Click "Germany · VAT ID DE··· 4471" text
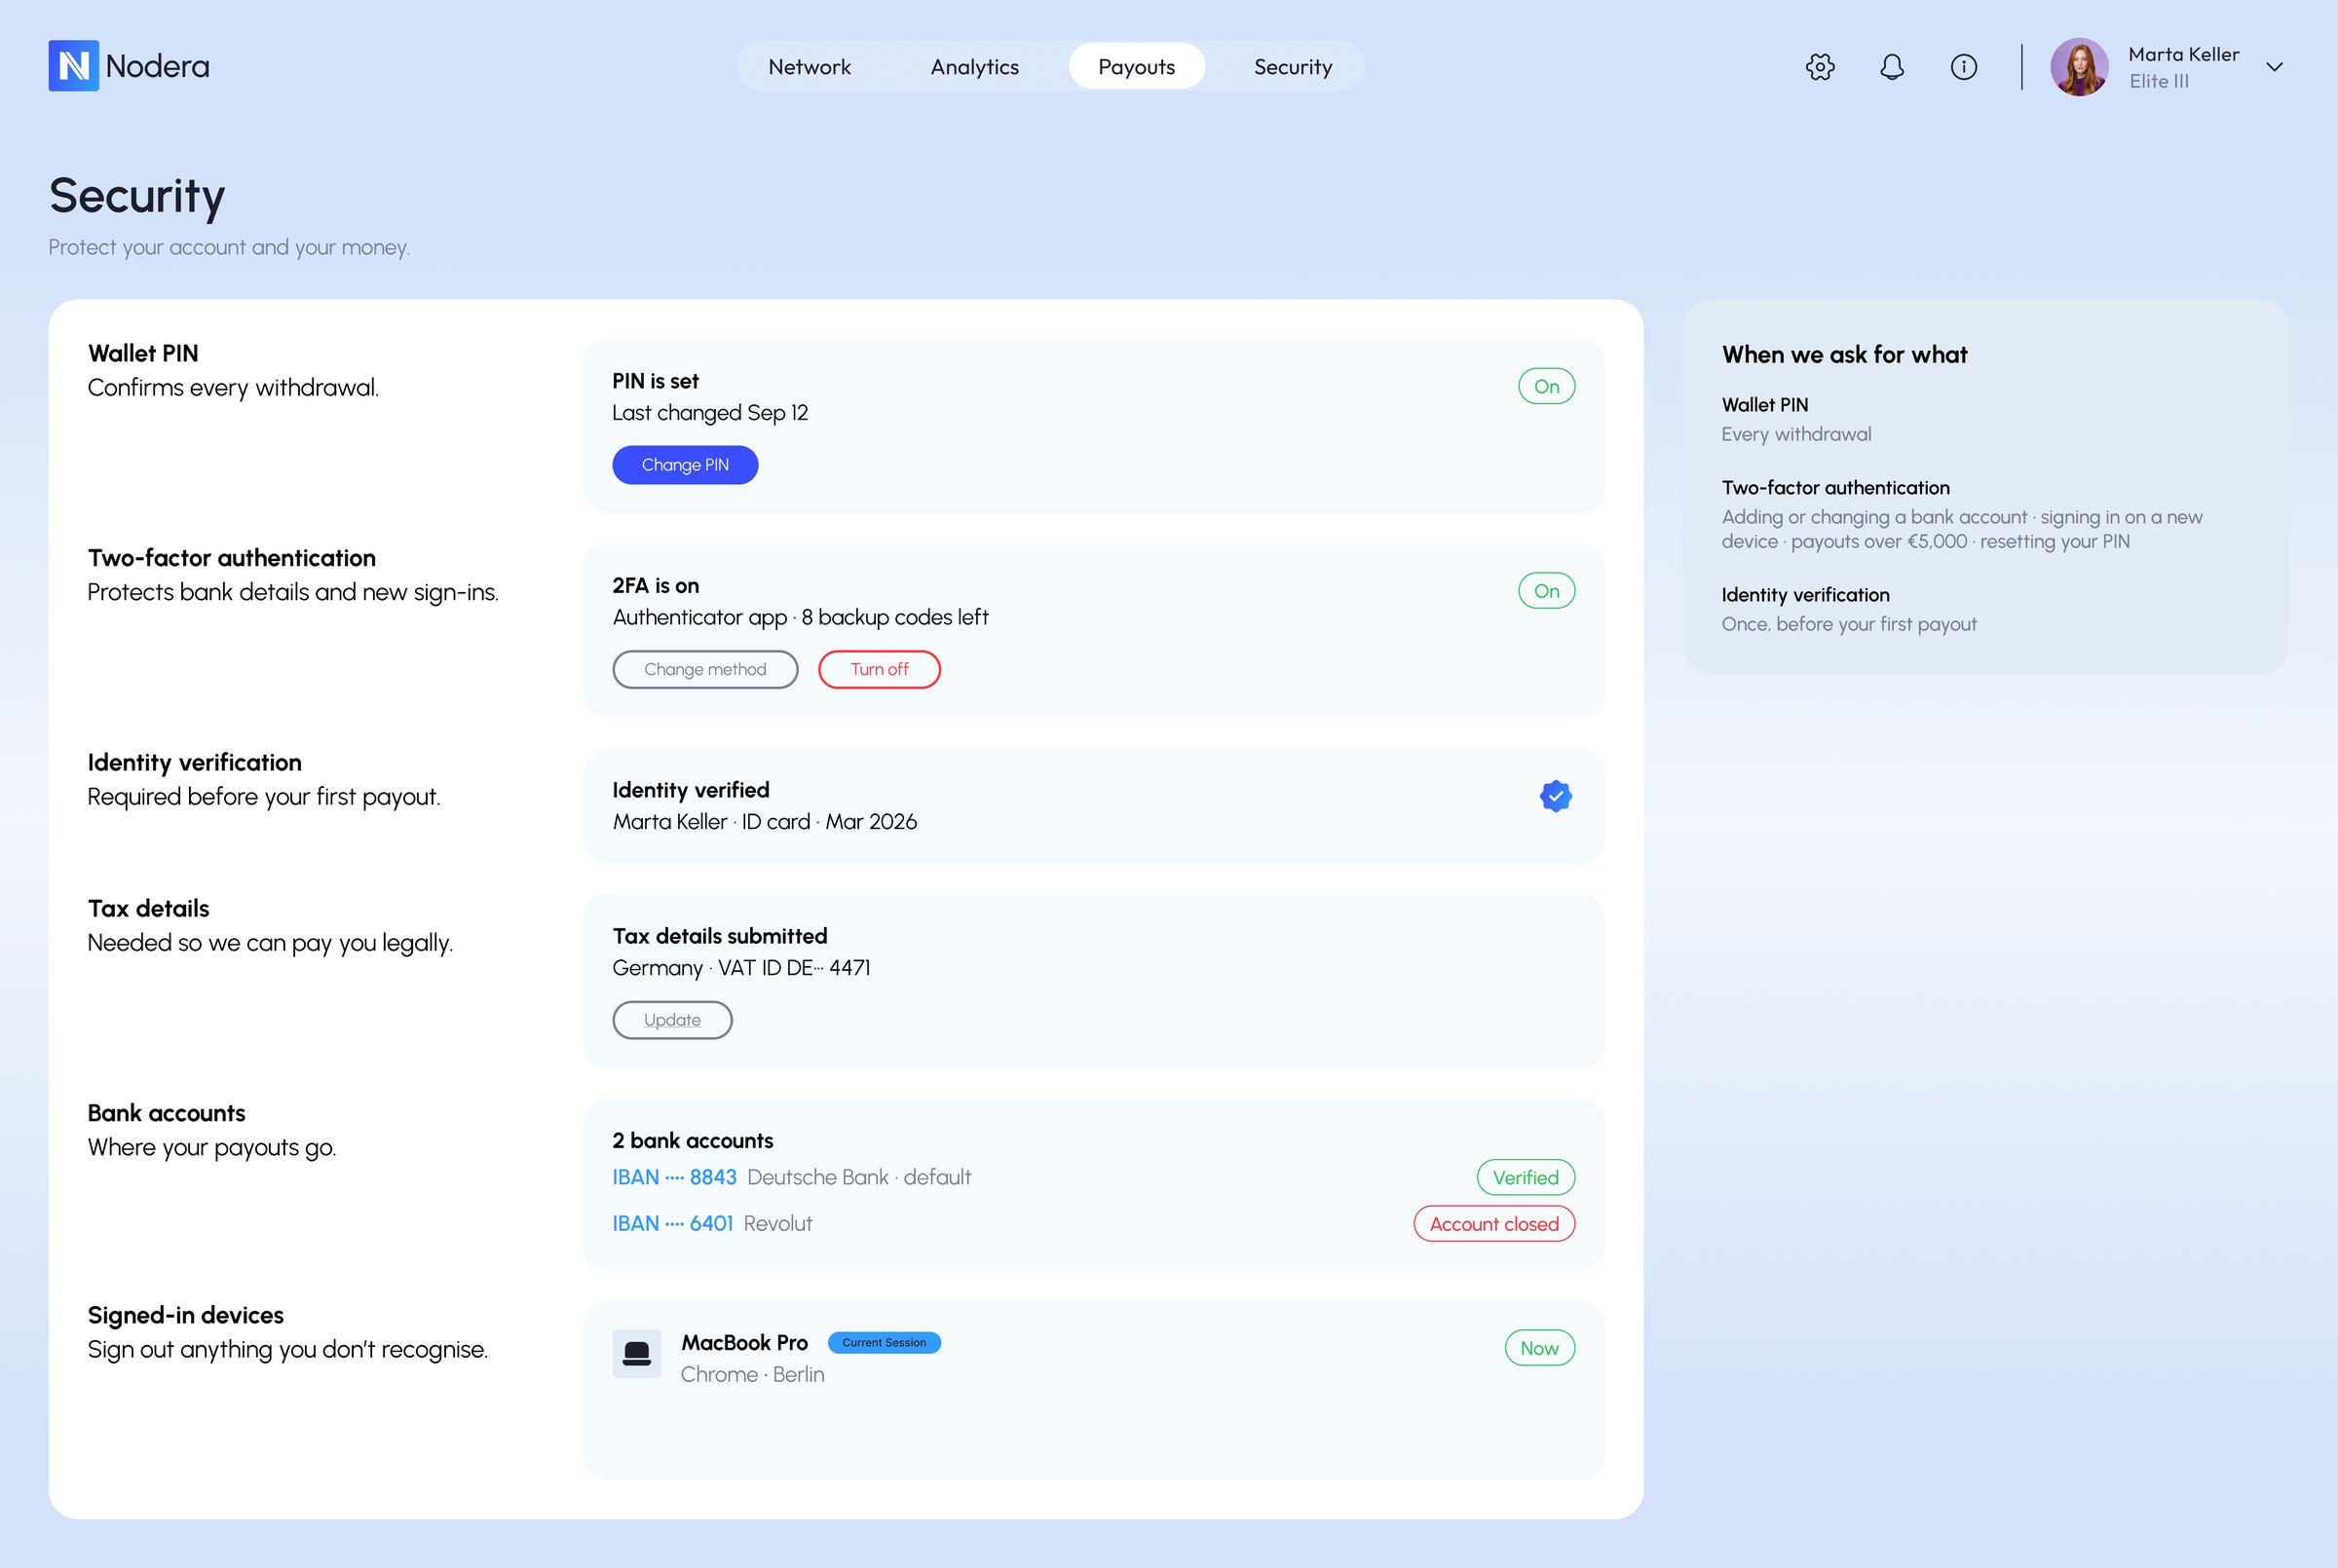This screenshot has height=1568, width=2338. tap(741, 968)
